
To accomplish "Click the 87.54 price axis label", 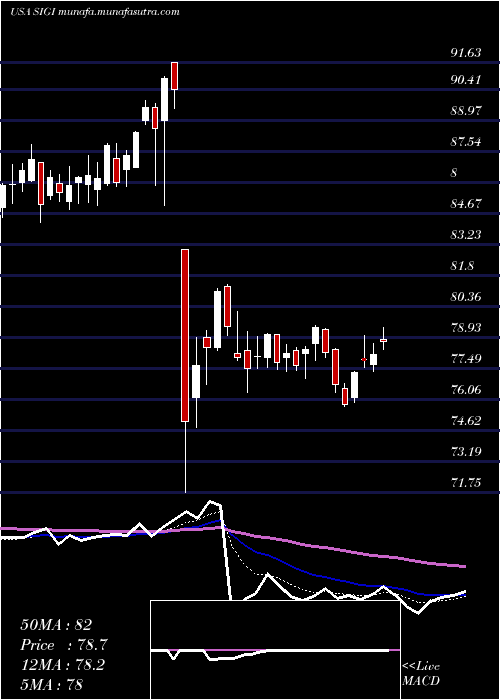I will click(x=466, y=142).
